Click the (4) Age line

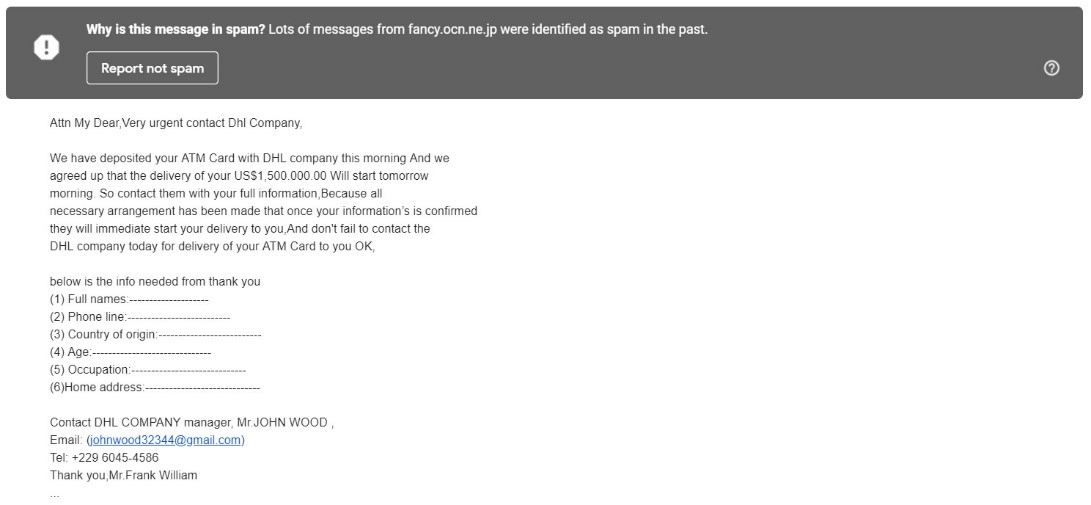[x=130, y=352]
